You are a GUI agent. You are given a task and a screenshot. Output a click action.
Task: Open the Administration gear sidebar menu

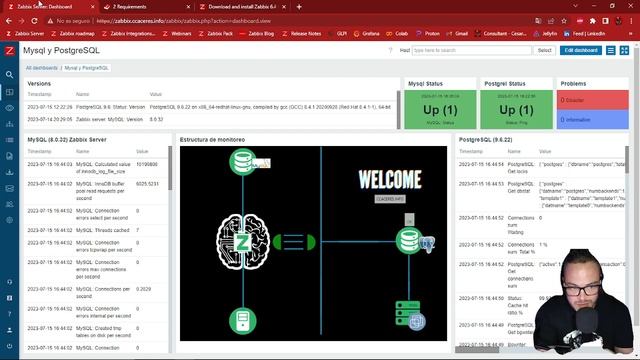9,220
